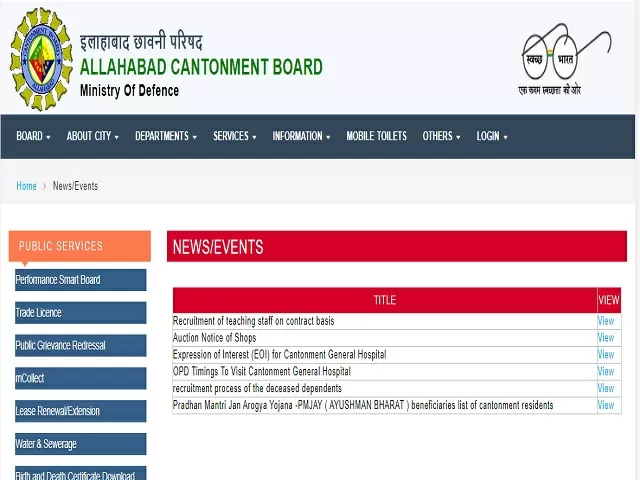Click the Allahabad Cantonment Board emblem logo
Image resolution: width=640 pixels, height=480 pixels.
(41, 59)
